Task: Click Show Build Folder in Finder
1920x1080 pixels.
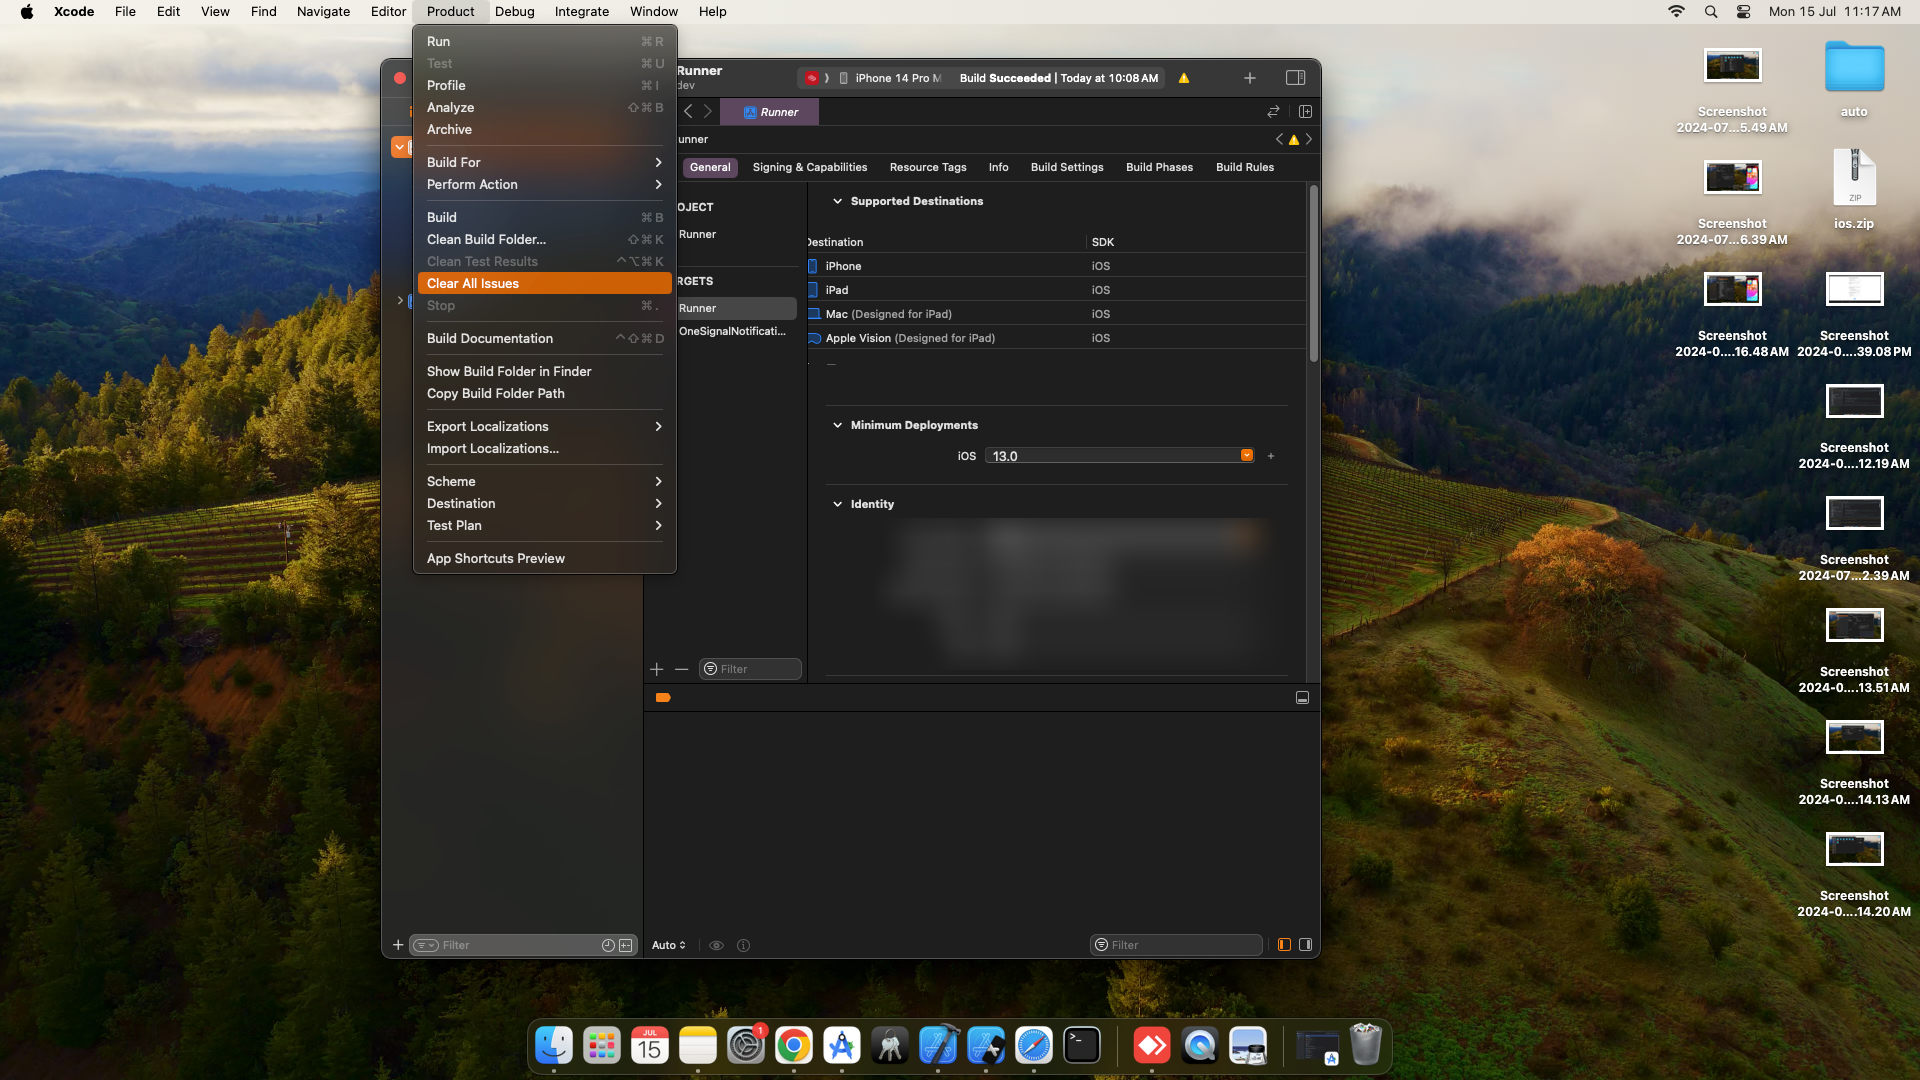Action: tap(544, 371)
